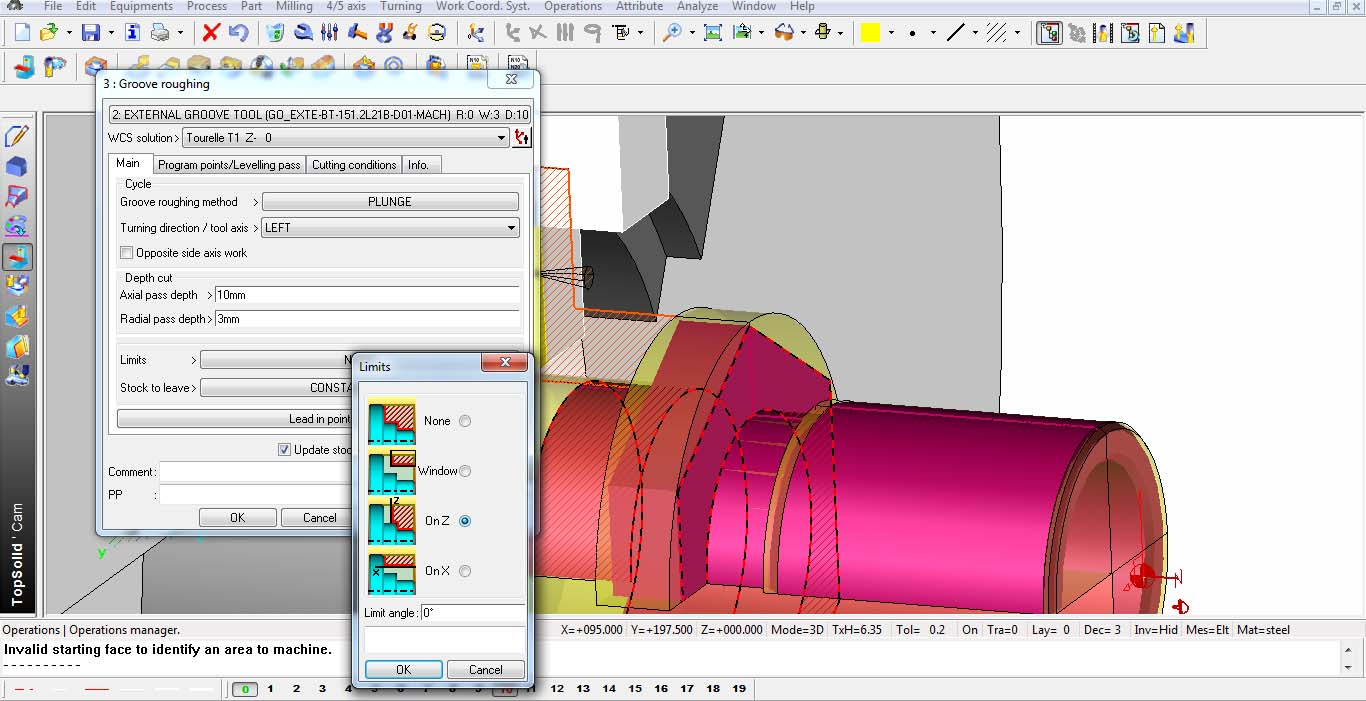Open the dropdown arrow beside yellow color swatch
Screen dimensions: 1366x701
tap(891, 33)
